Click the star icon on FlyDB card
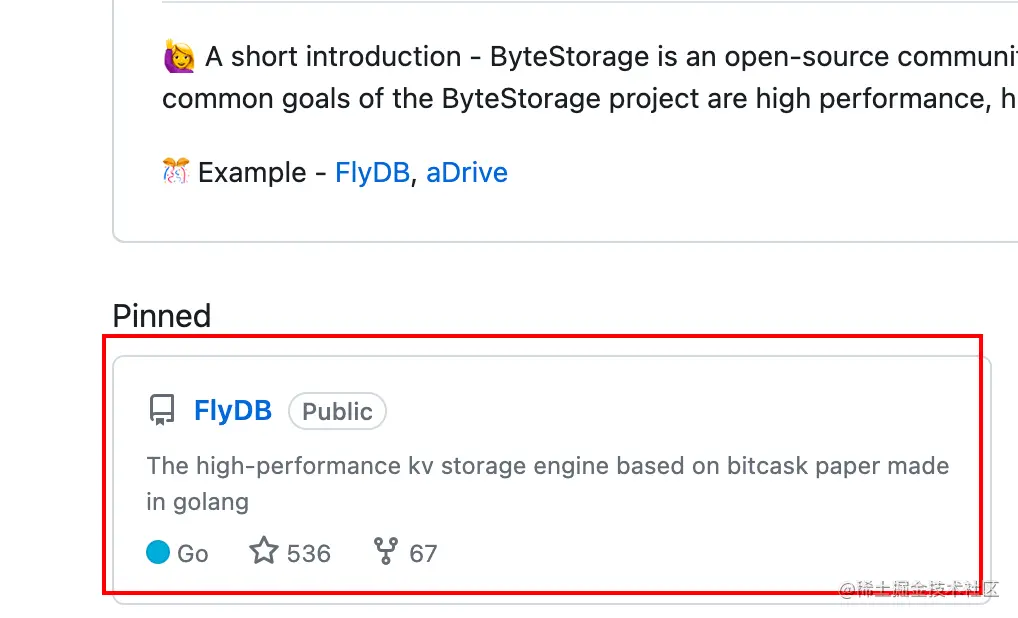 point(263,552)
